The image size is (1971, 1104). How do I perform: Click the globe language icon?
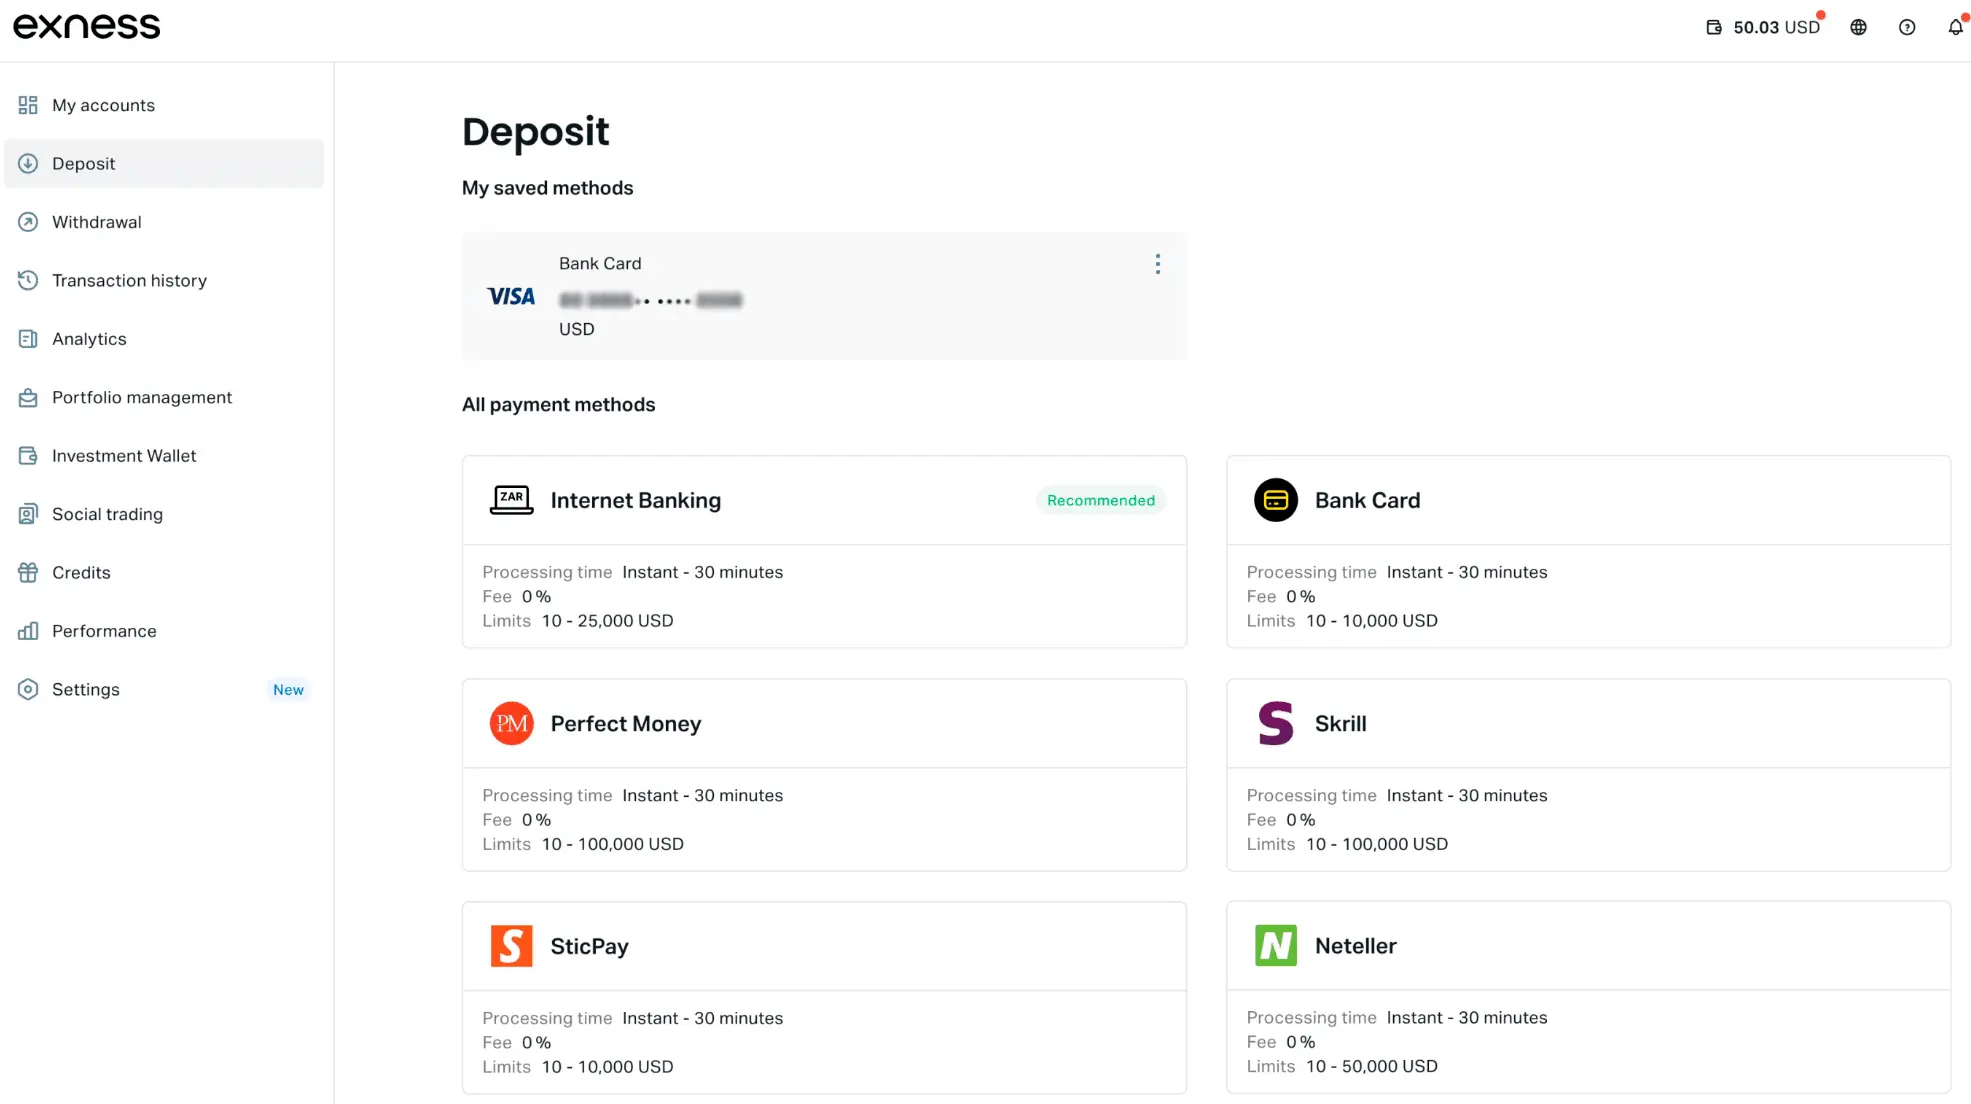click(1858, 27)
